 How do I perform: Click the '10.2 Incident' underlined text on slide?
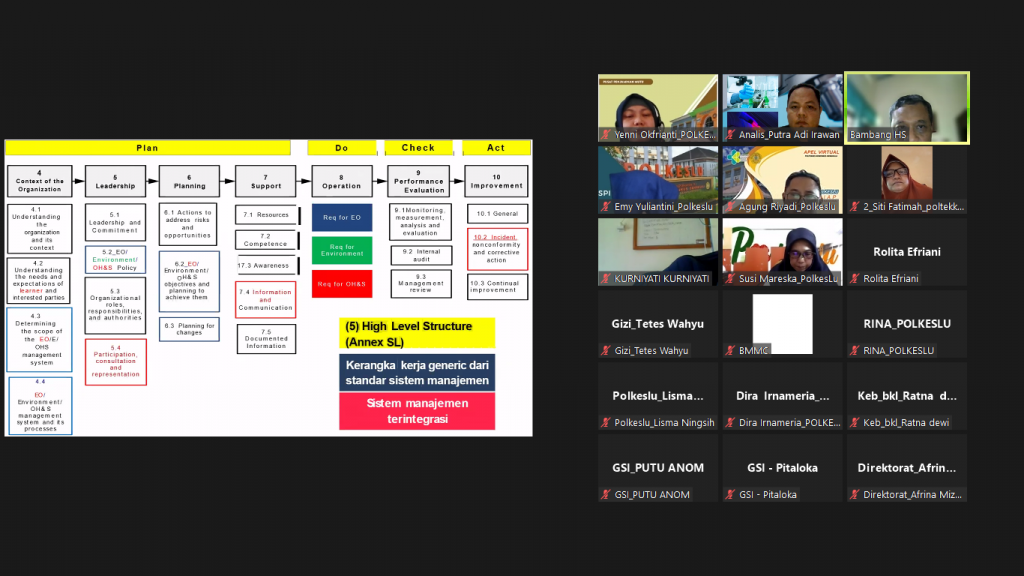pos(496,237)
